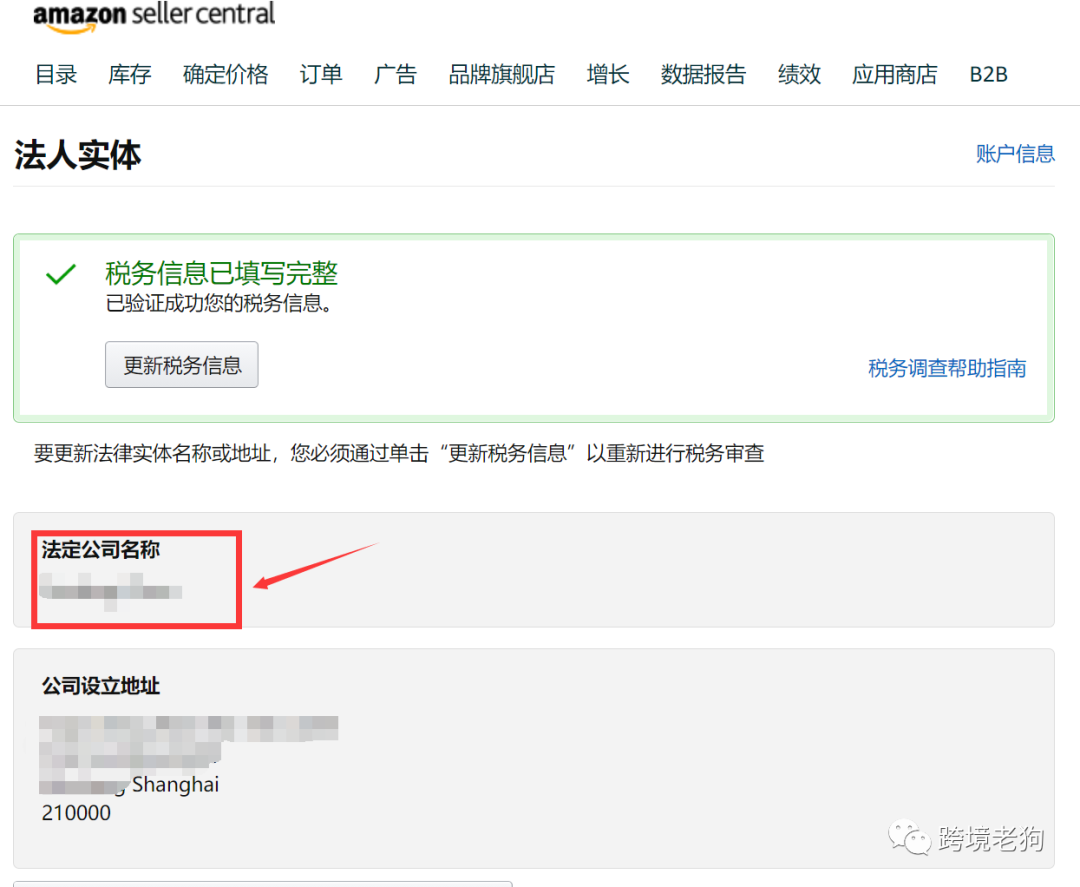Open the 目录 menu item

55,74
